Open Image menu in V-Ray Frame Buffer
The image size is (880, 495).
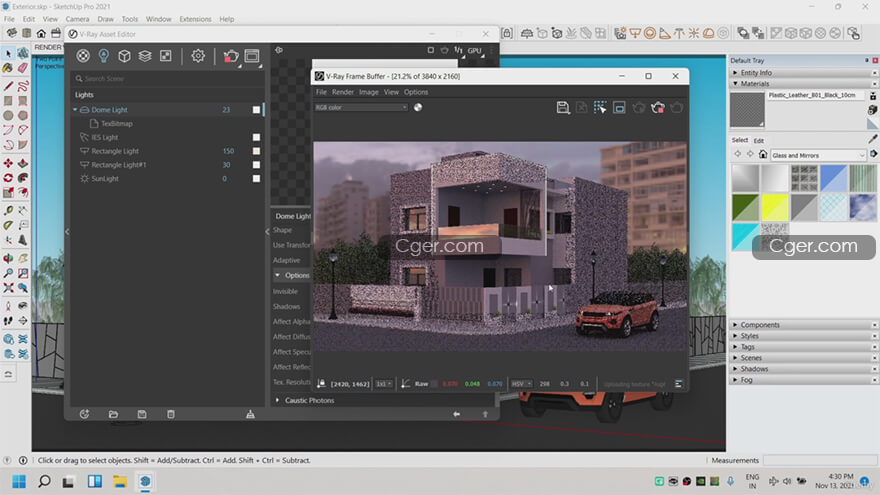[x=368, y=92]
